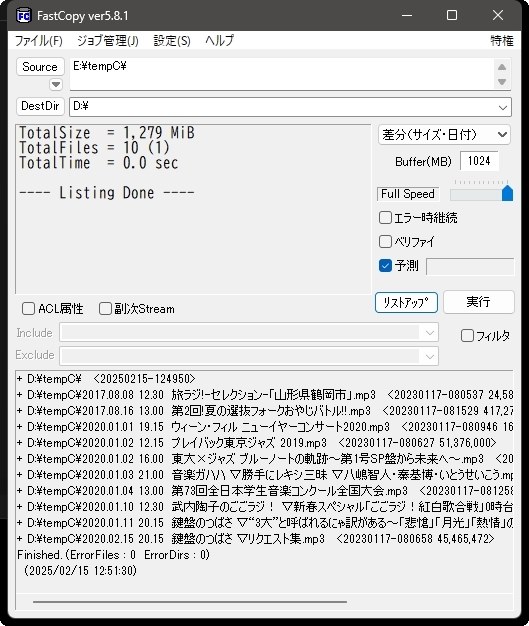Click log row 鍵盤のつばさ ▽“3大”と呼ばれるにゃ訳がある

coord(265,523)
